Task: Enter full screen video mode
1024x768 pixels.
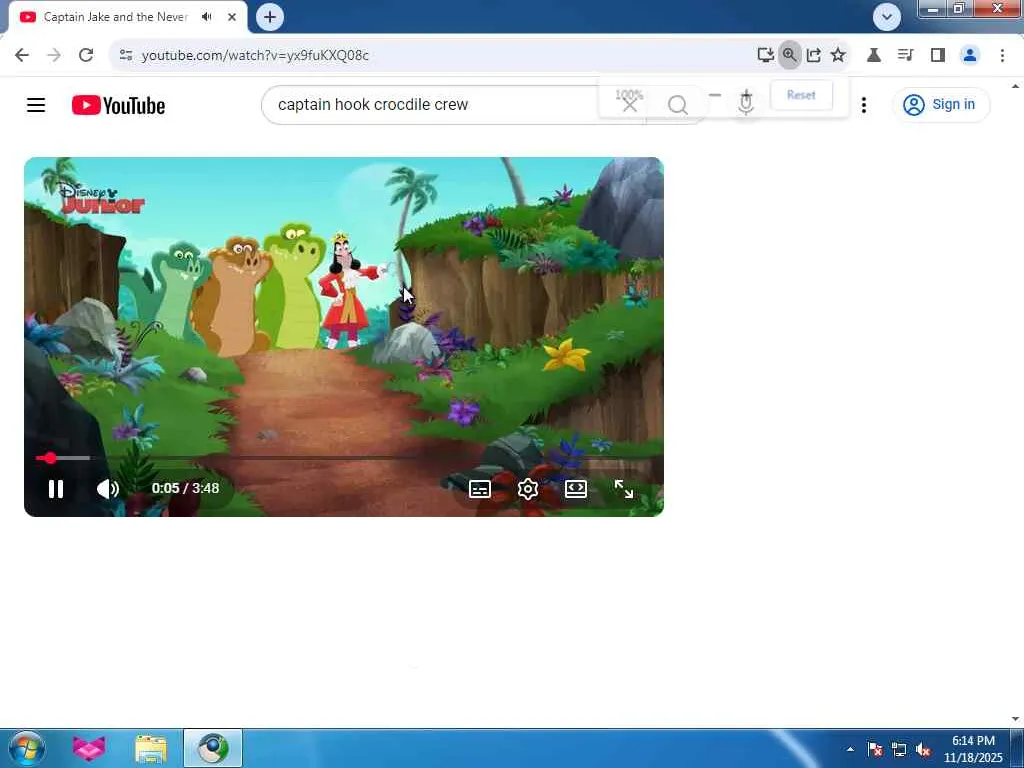Action: pos(624,488)
